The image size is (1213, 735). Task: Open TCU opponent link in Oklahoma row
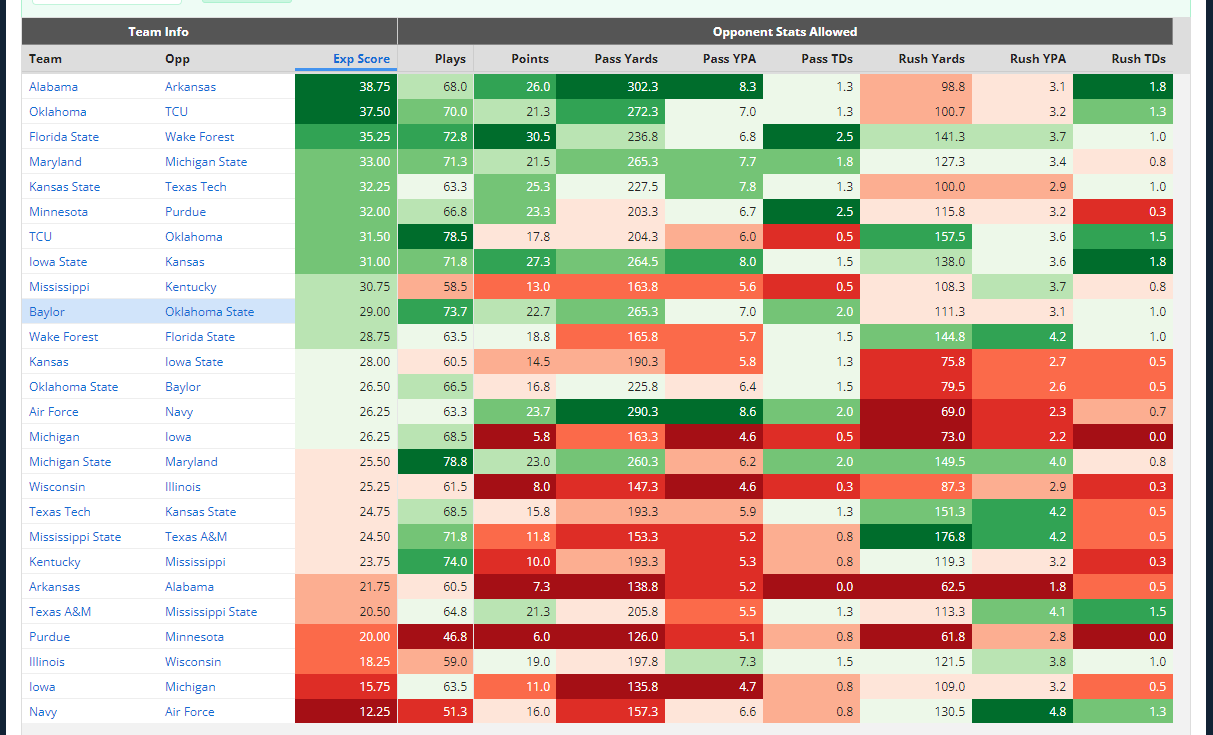click(x=176, y=112)
